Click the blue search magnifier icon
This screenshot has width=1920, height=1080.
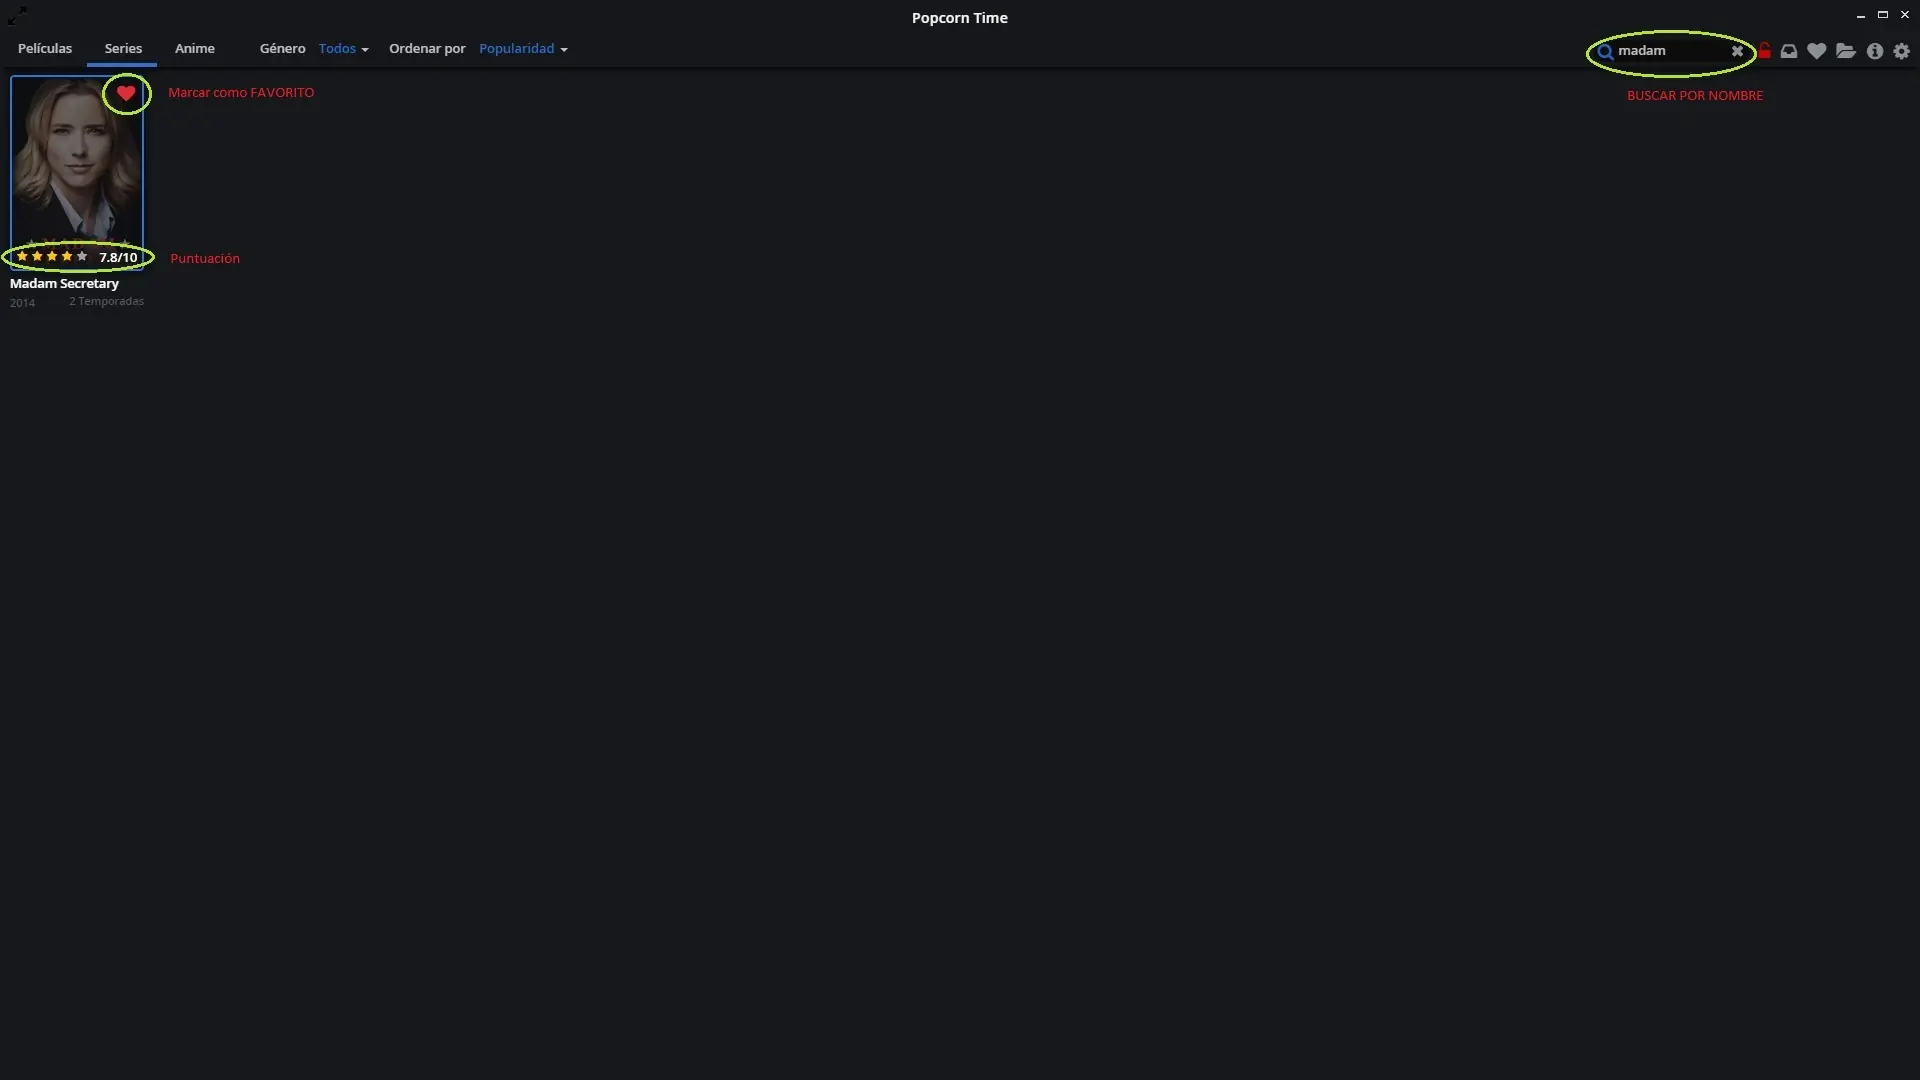[x=1605, y=52]
